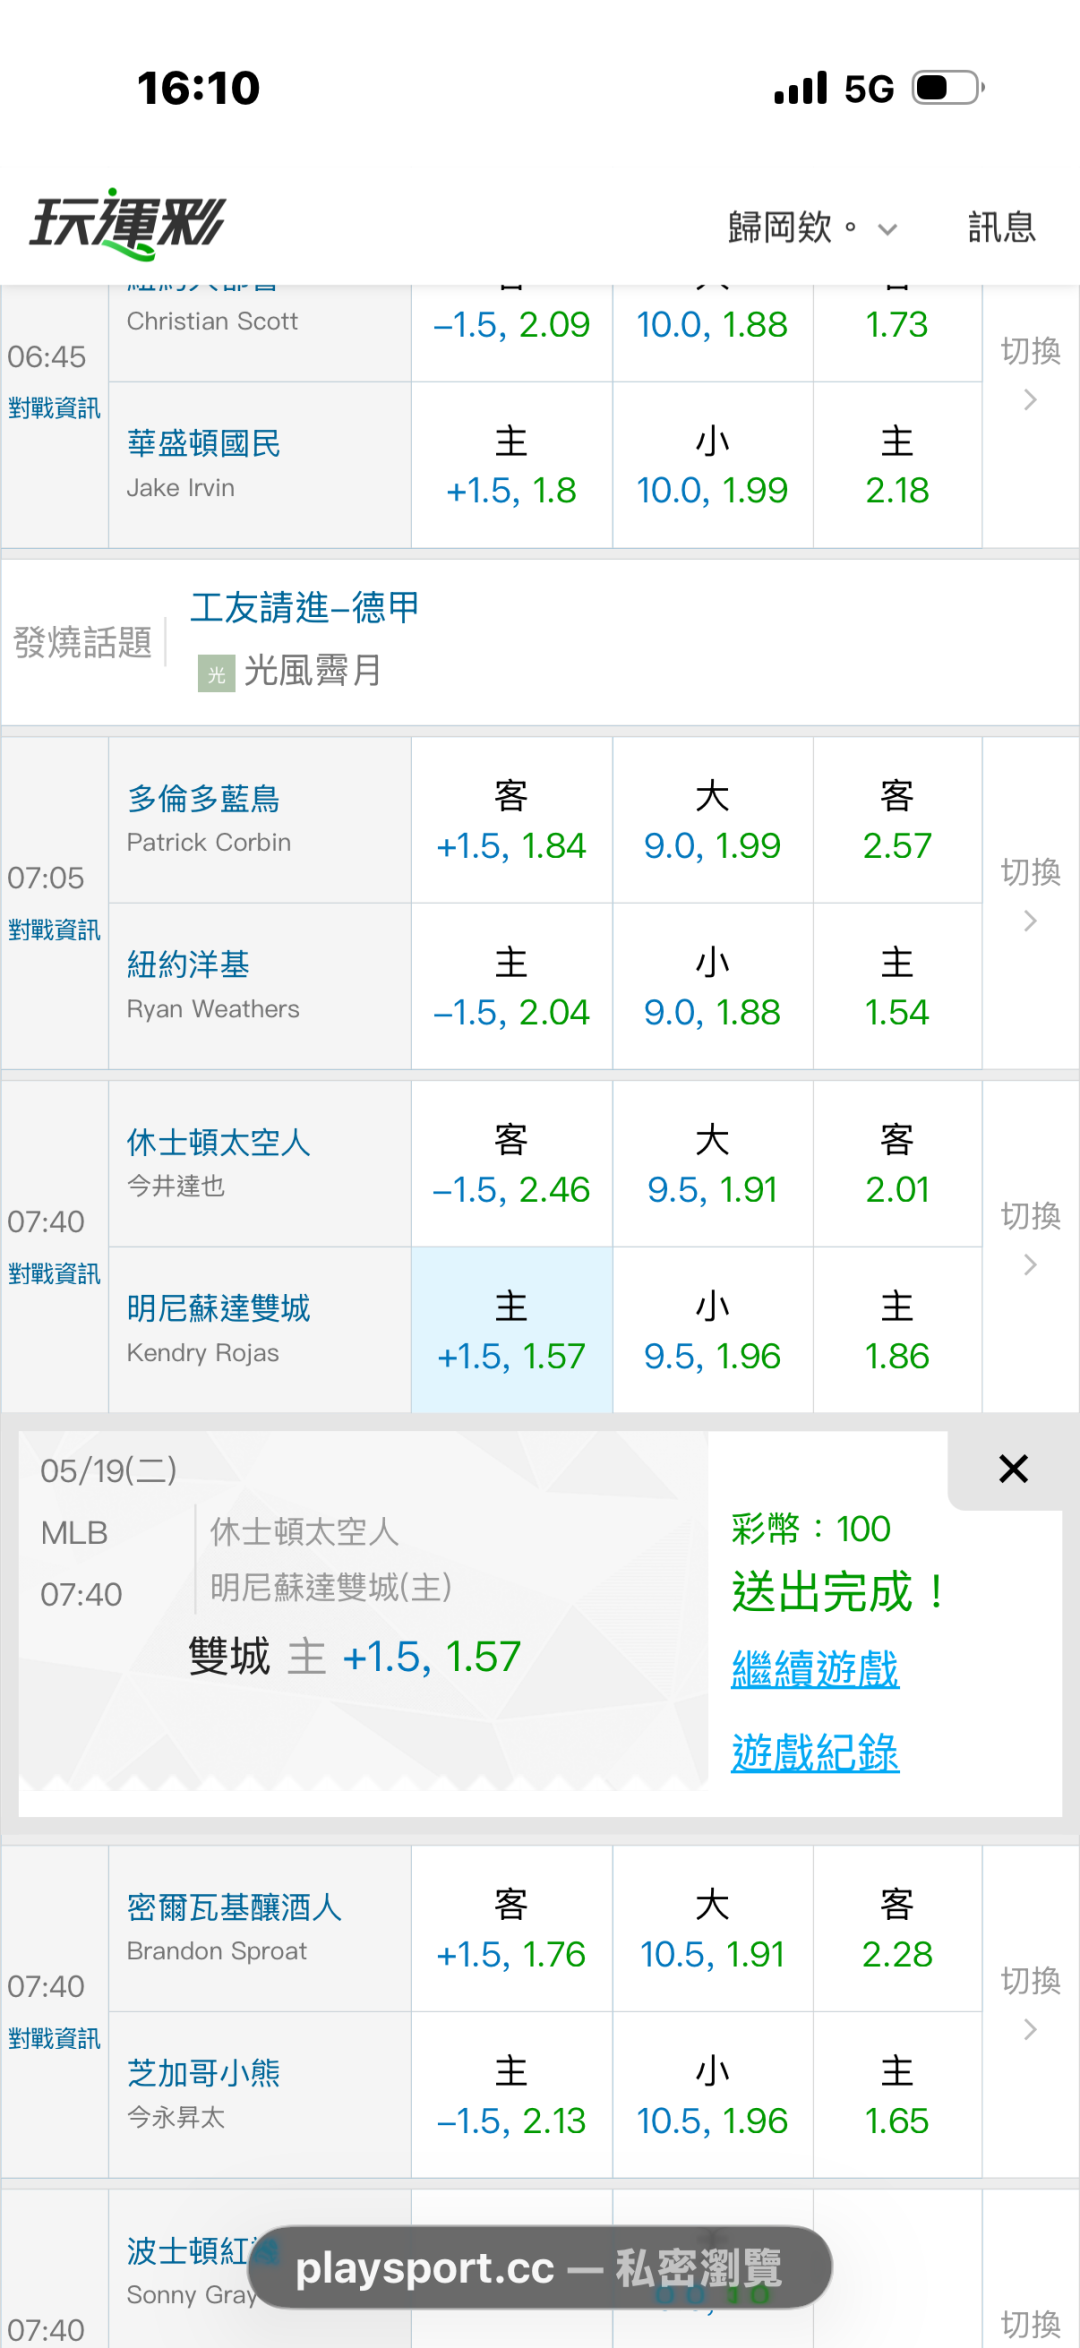
Task: Select the Twins home +1.5, 1.57 spread
Action: point(511,1331)
